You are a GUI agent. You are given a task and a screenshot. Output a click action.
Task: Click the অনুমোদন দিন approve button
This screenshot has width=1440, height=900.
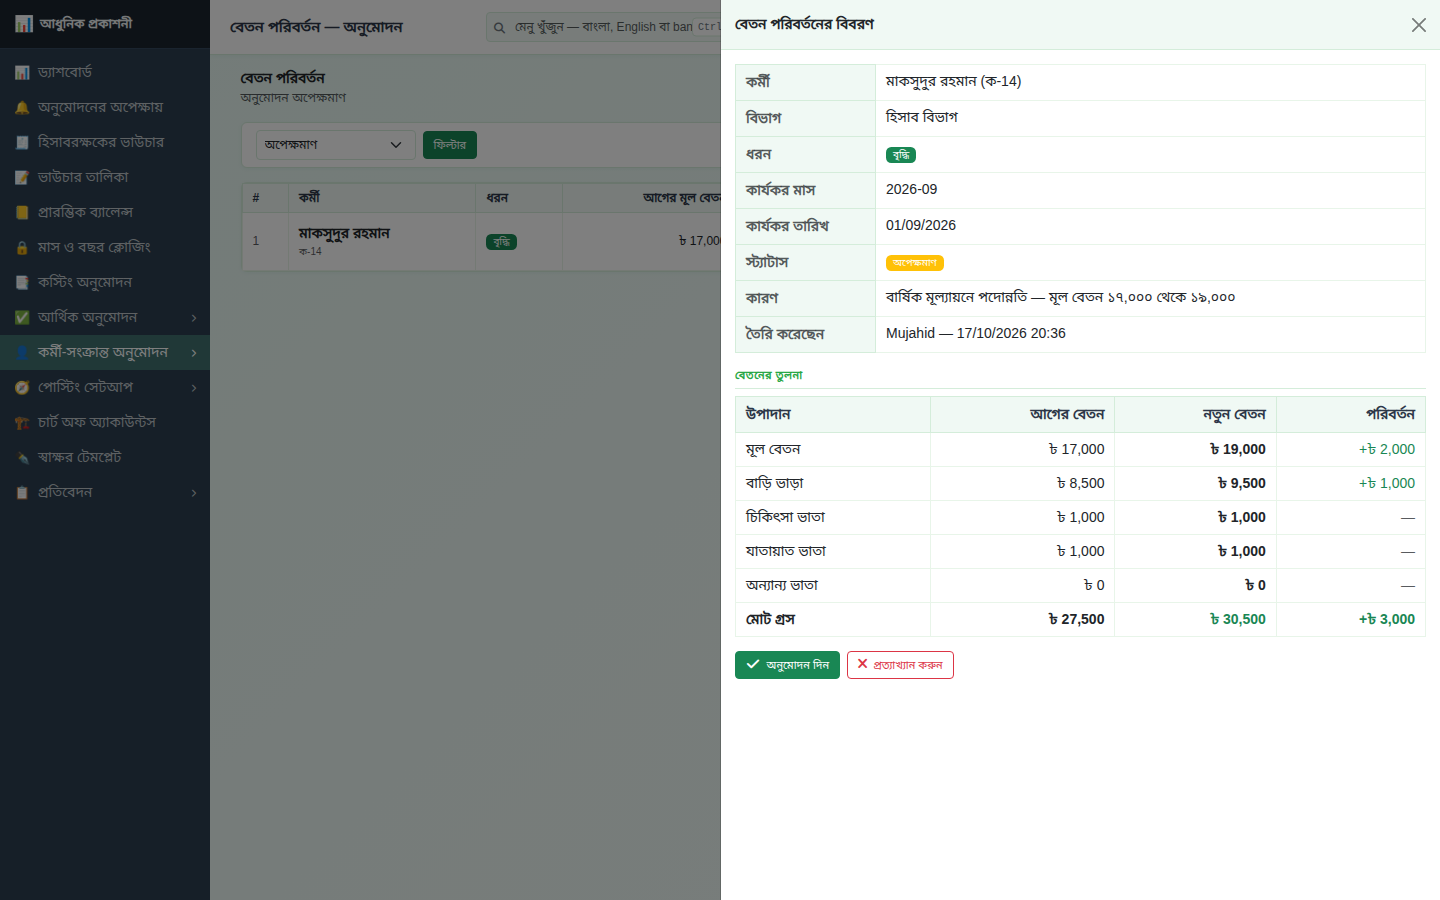pyautogui.click(x=787, y=665)
